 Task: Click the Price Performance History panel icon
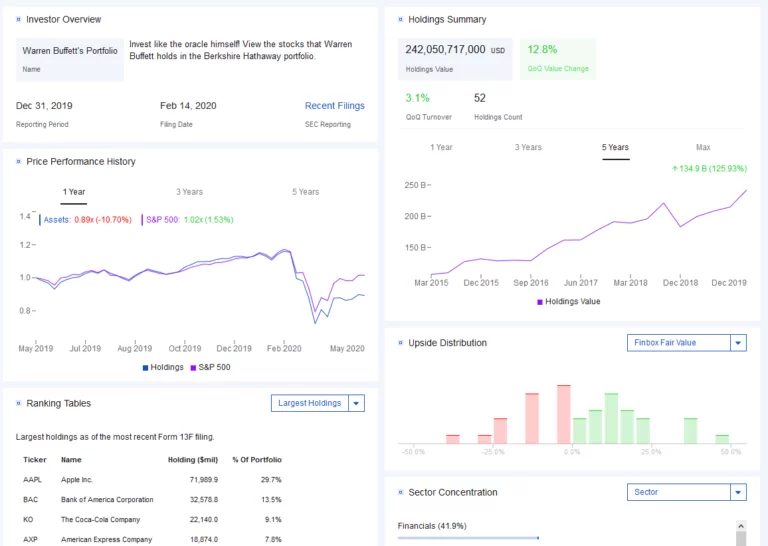tap(19, 161)
